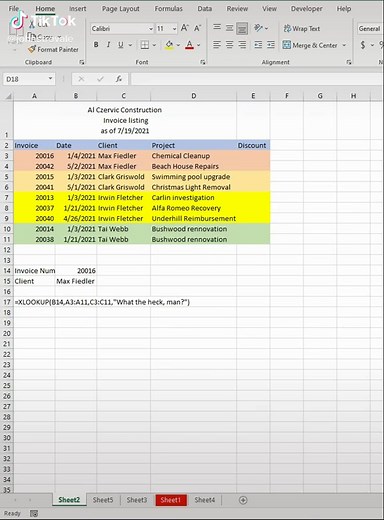Open Font settings dialog launcher

tap(203, 62)
